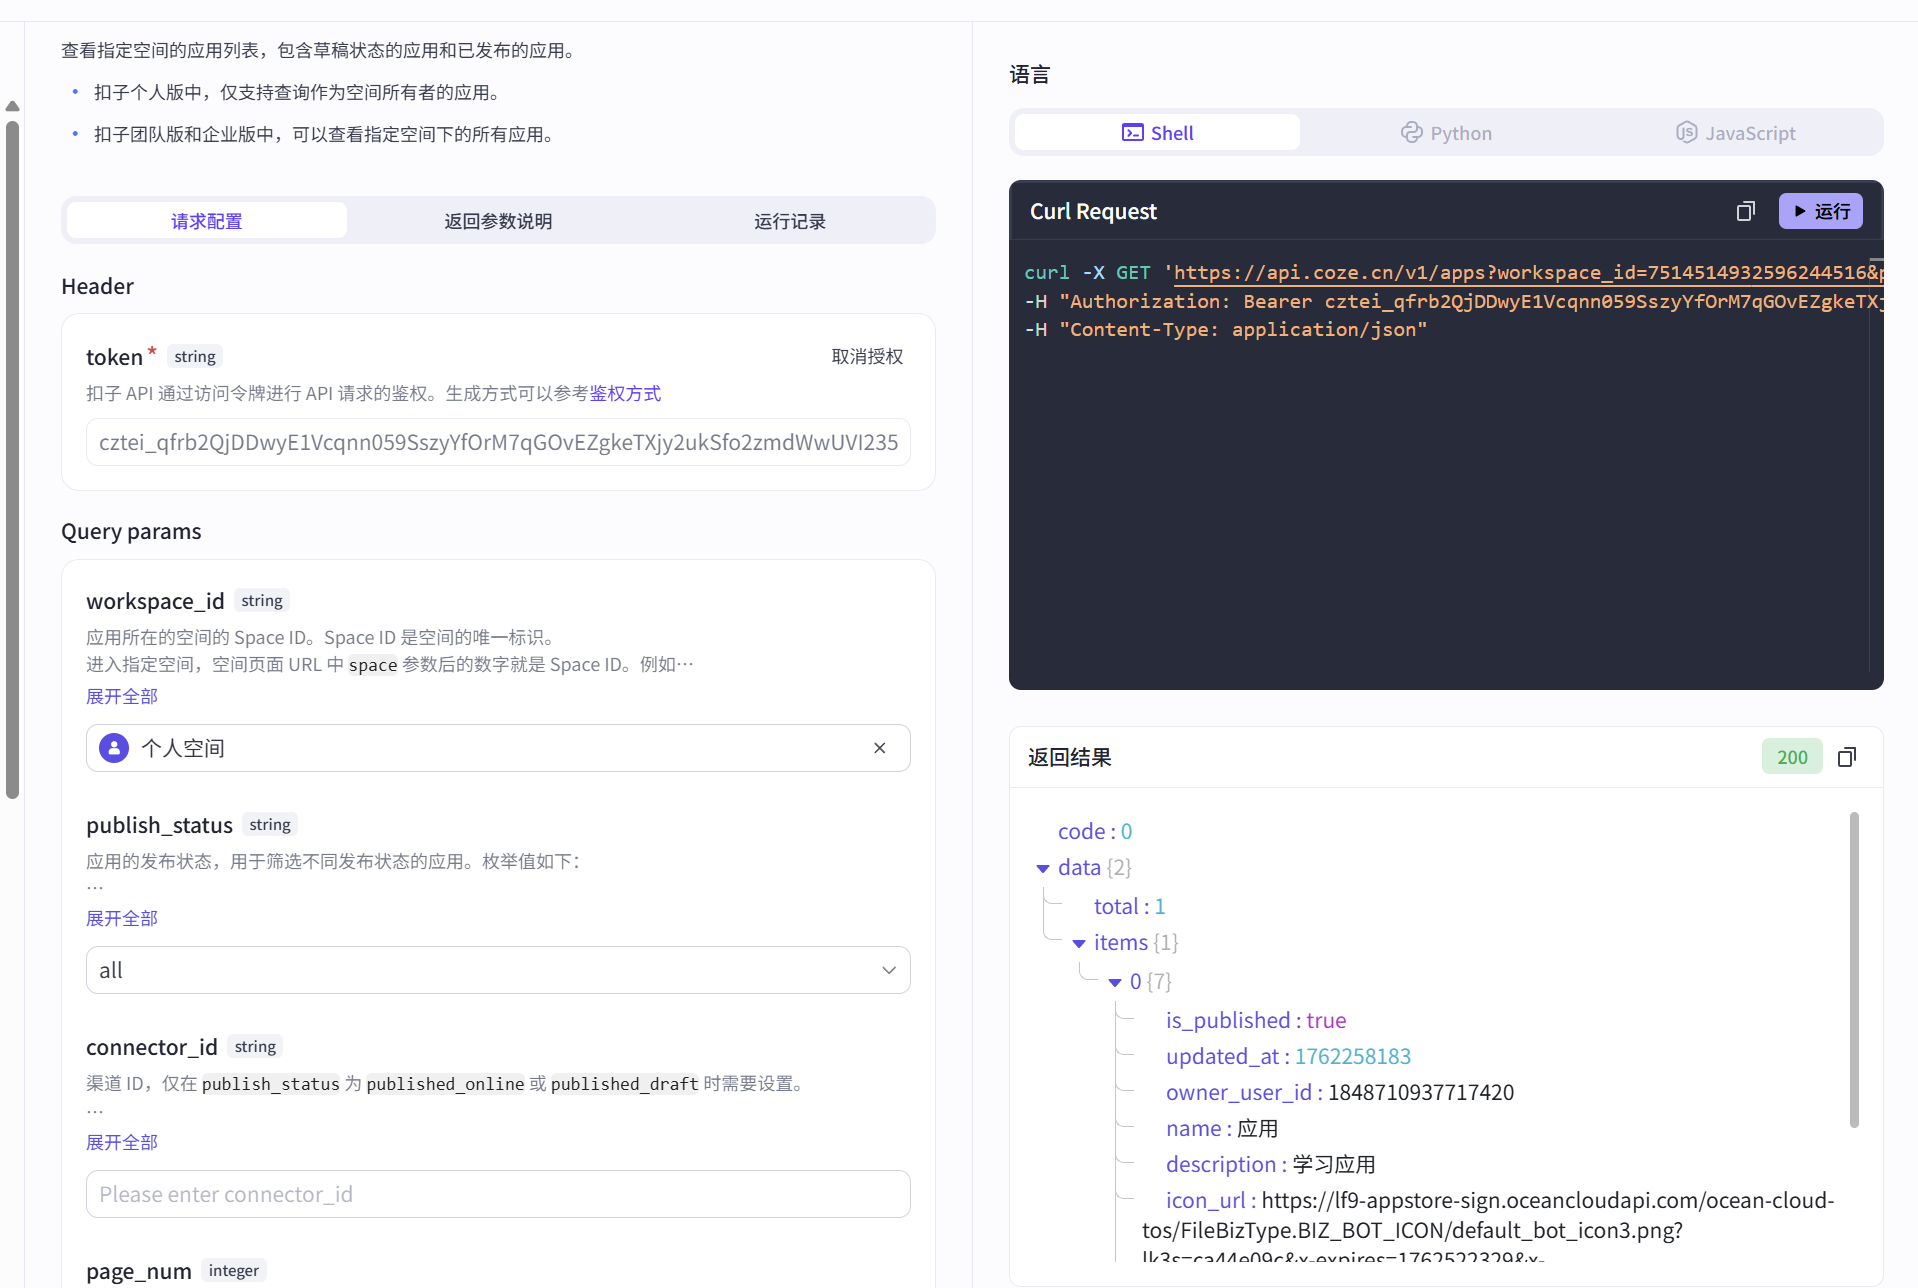Click 取消授权 to revoke token

click(x=867, y=357)
